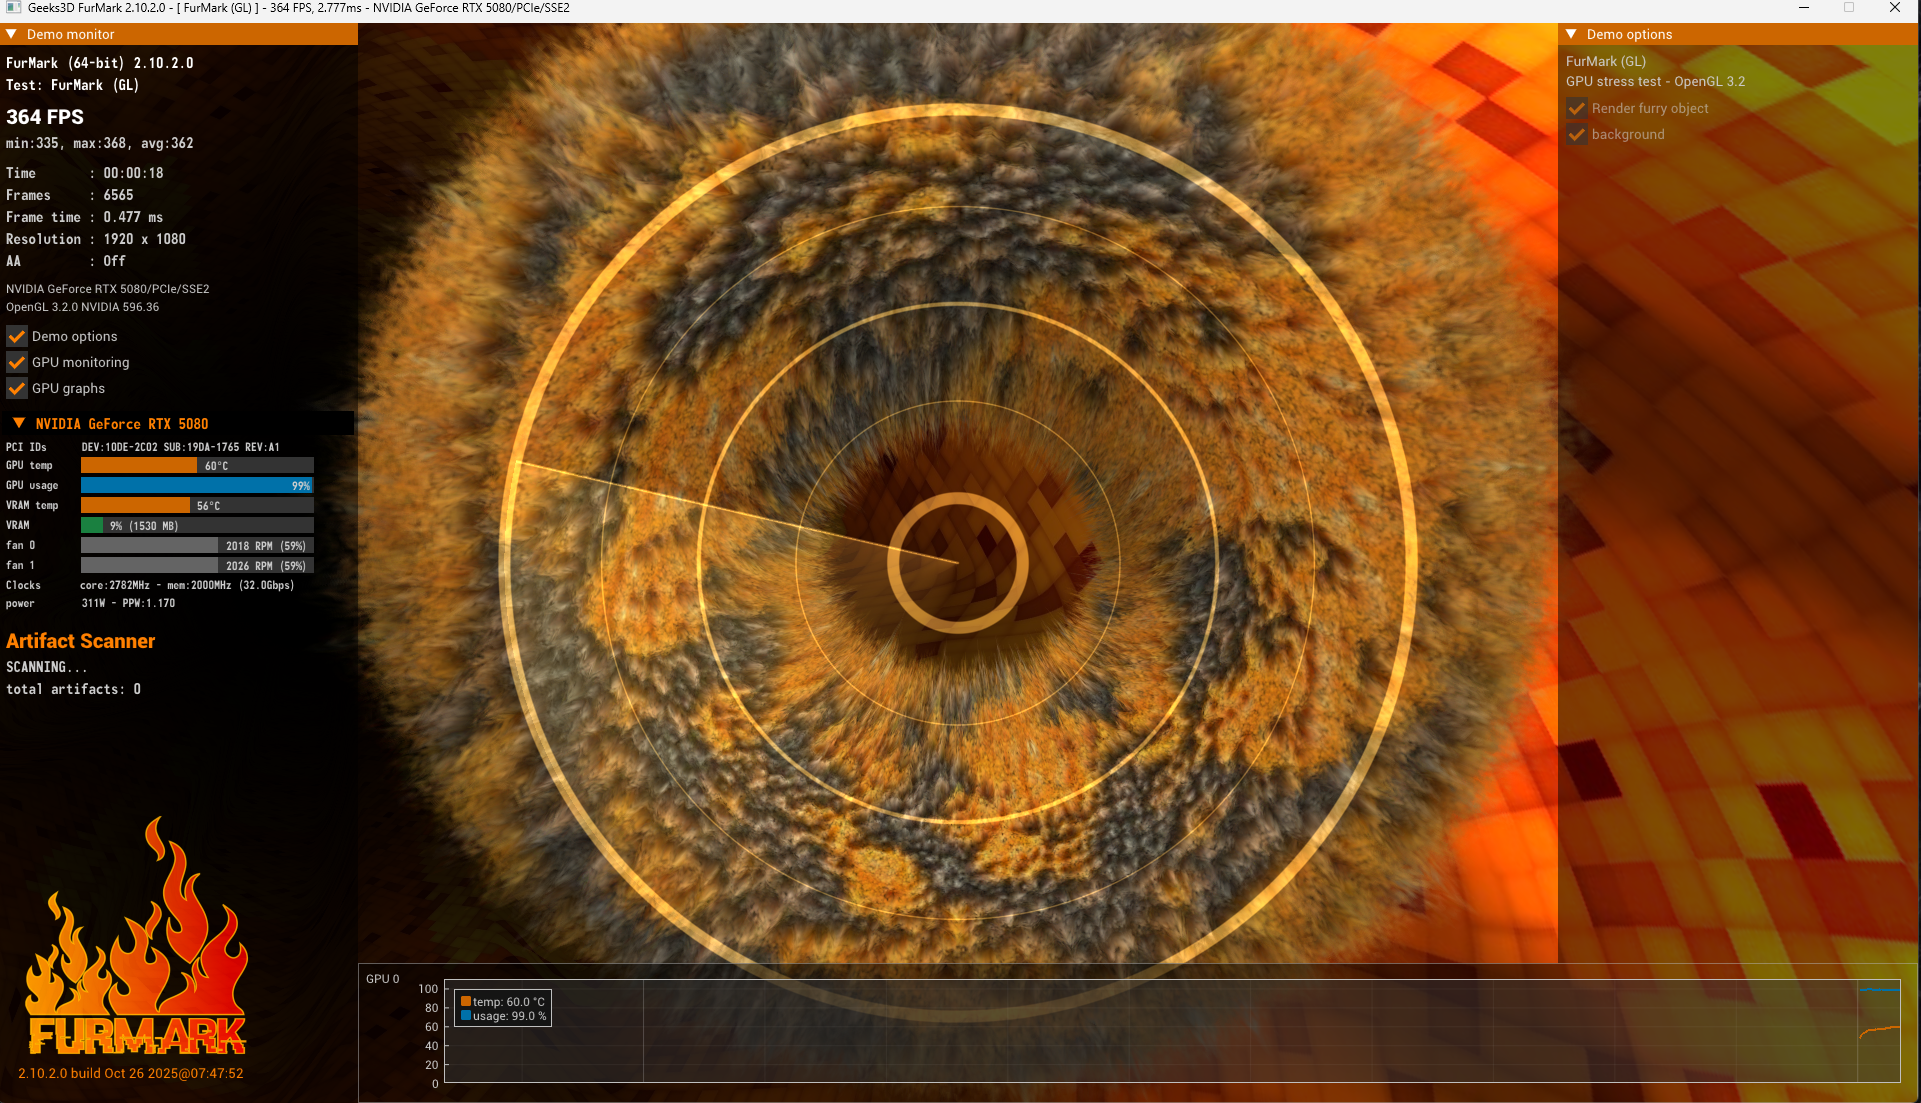Click the orange temp legend swatch
Viewport: 1921px width, 1103px height.
pyautogui.click(x=466, y=1001)
